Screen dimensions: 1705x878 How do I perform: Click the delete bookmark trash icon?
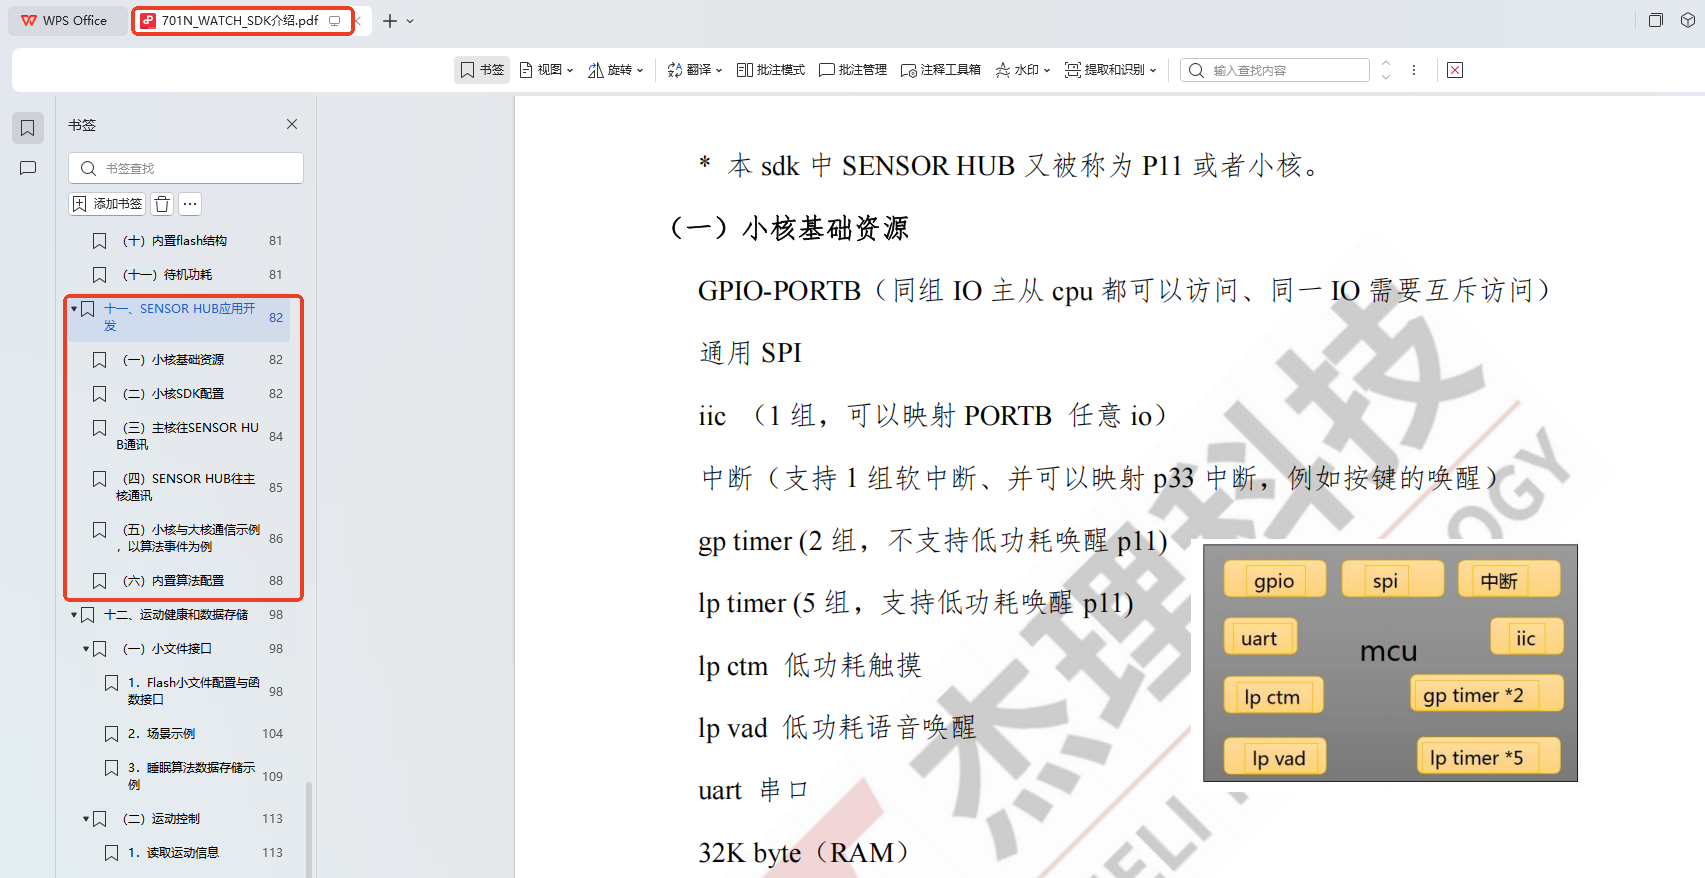point(162,204)
